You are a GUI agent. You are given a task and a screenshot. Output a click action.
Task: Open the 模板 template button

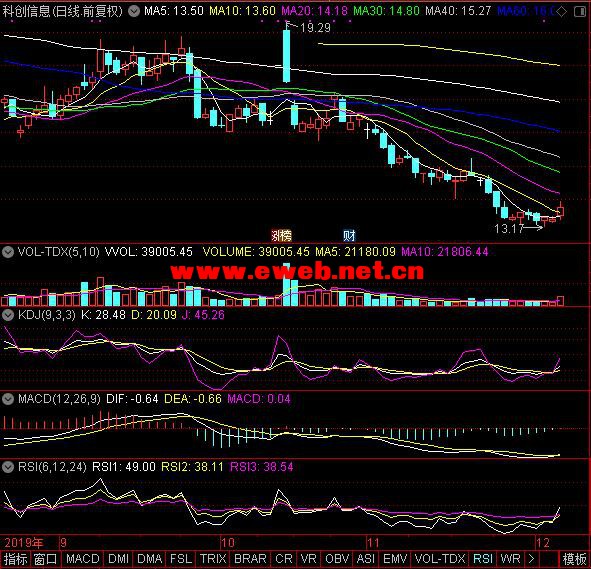(574, 558)
